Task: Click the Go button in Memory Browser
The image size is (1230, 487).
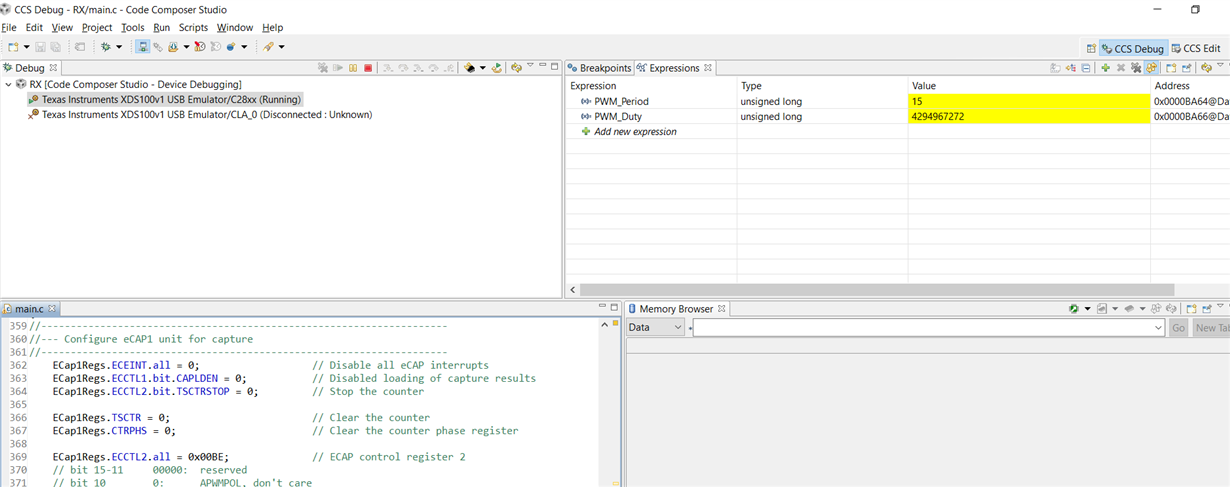Action: click(1178, 328)
